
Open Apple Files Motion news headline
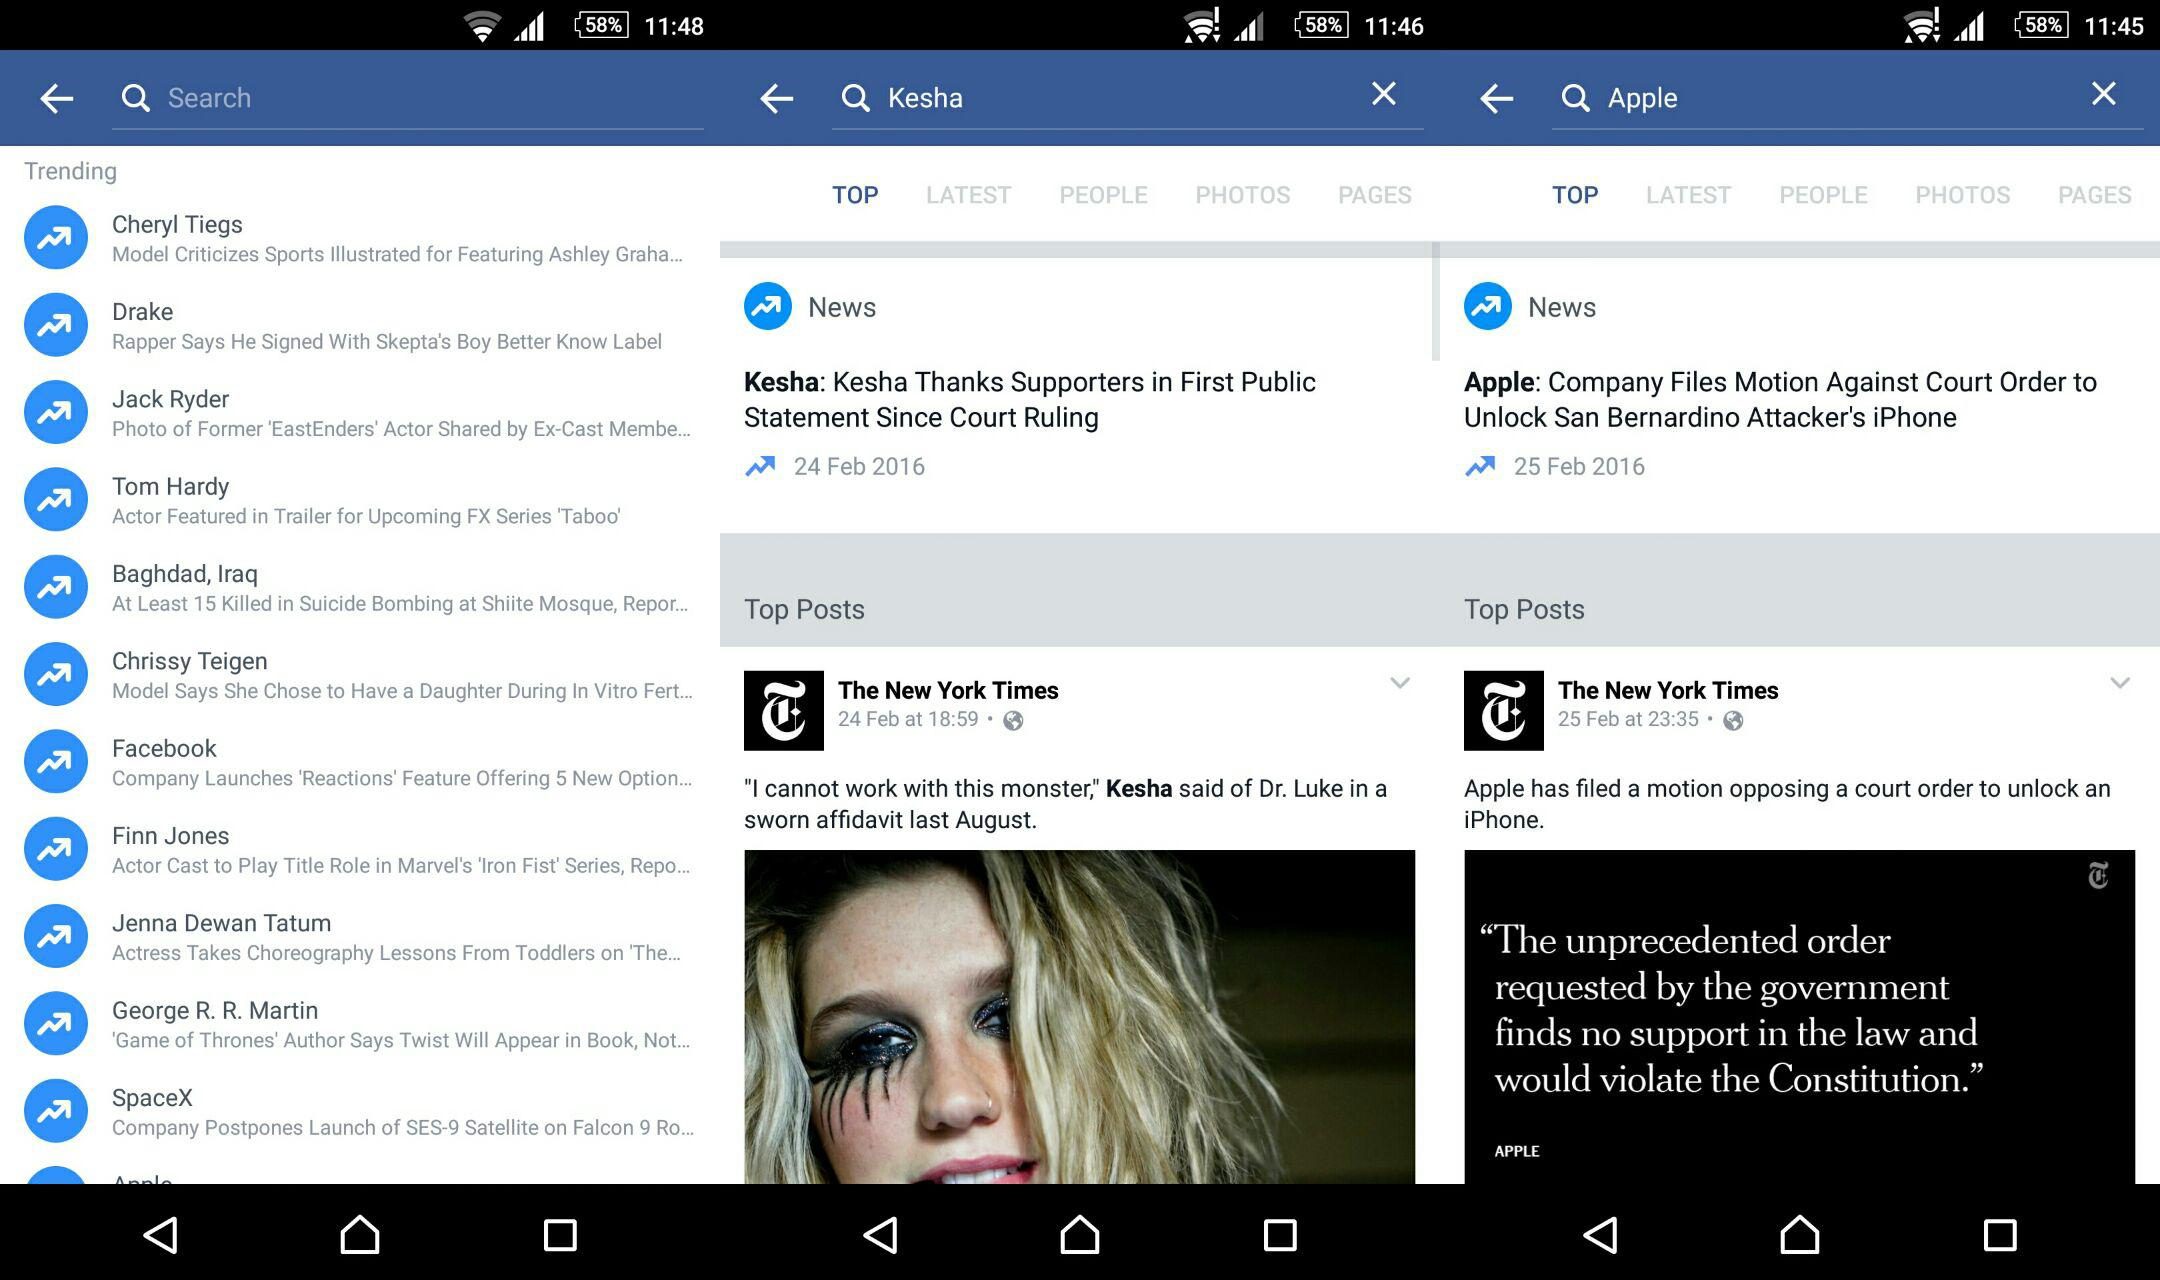(1780, 399)
